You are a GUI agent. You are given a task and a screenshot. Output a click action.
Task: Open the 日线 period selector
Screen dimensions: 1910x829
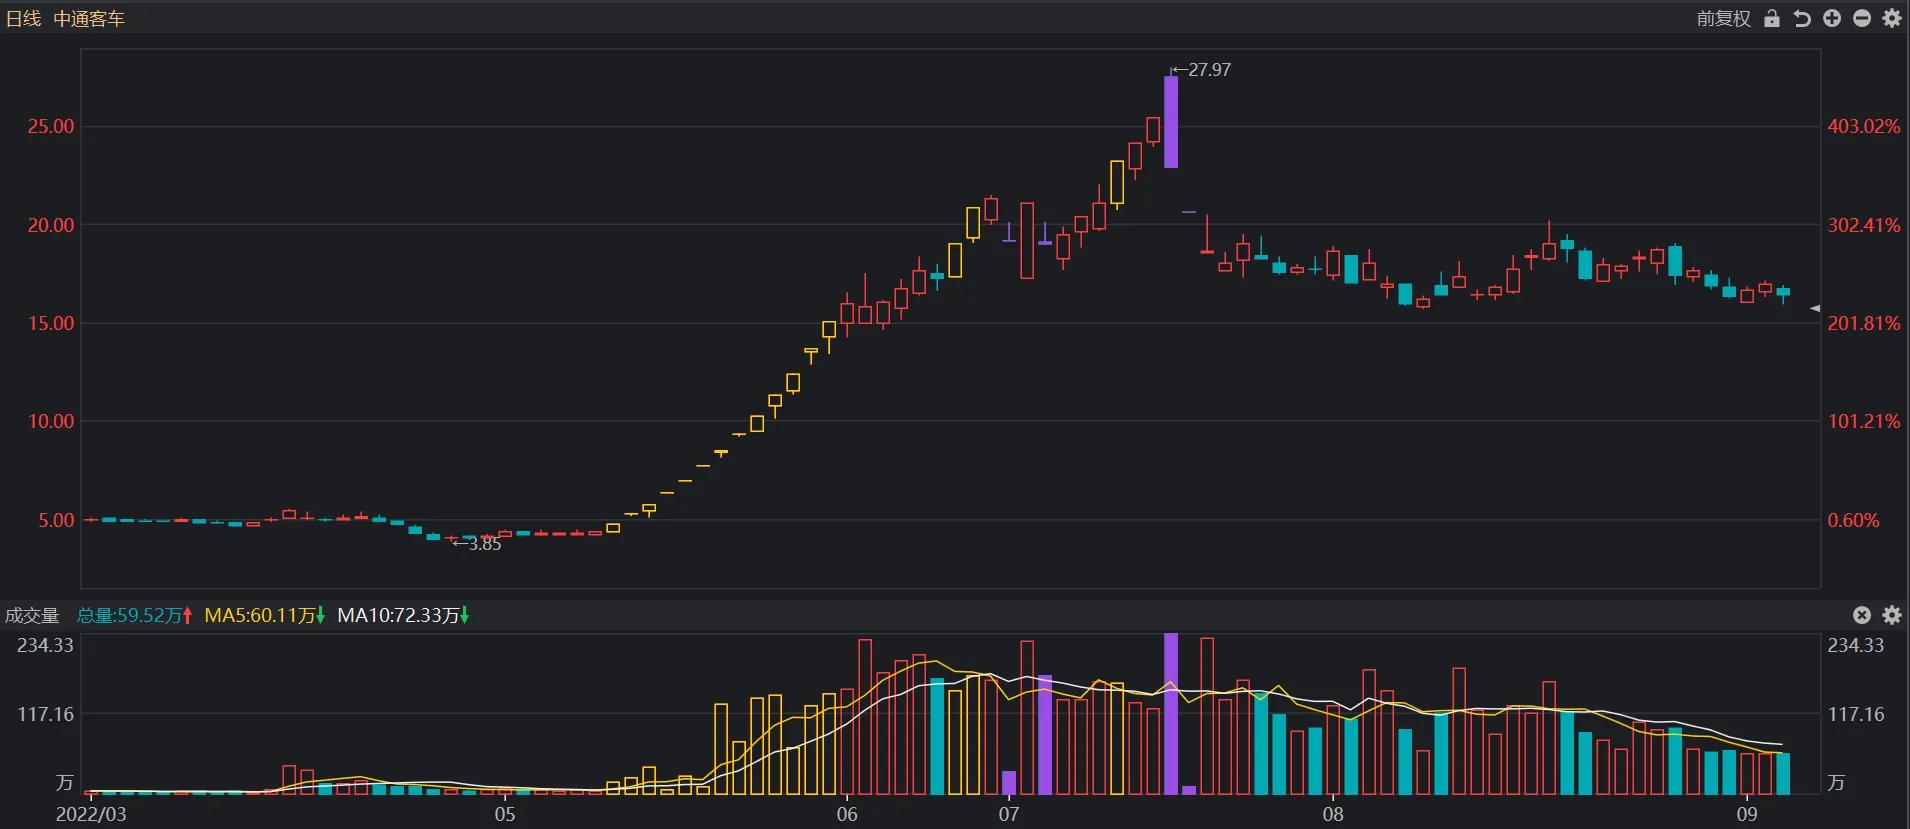pyautogui.click(x=24, y=19)
